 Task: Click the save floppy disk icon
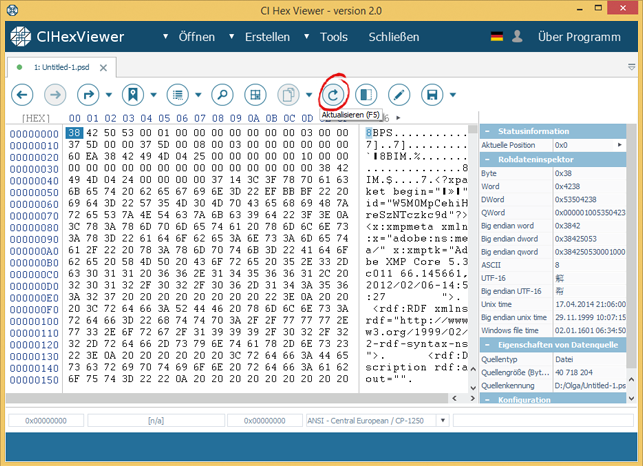point(432,95)
